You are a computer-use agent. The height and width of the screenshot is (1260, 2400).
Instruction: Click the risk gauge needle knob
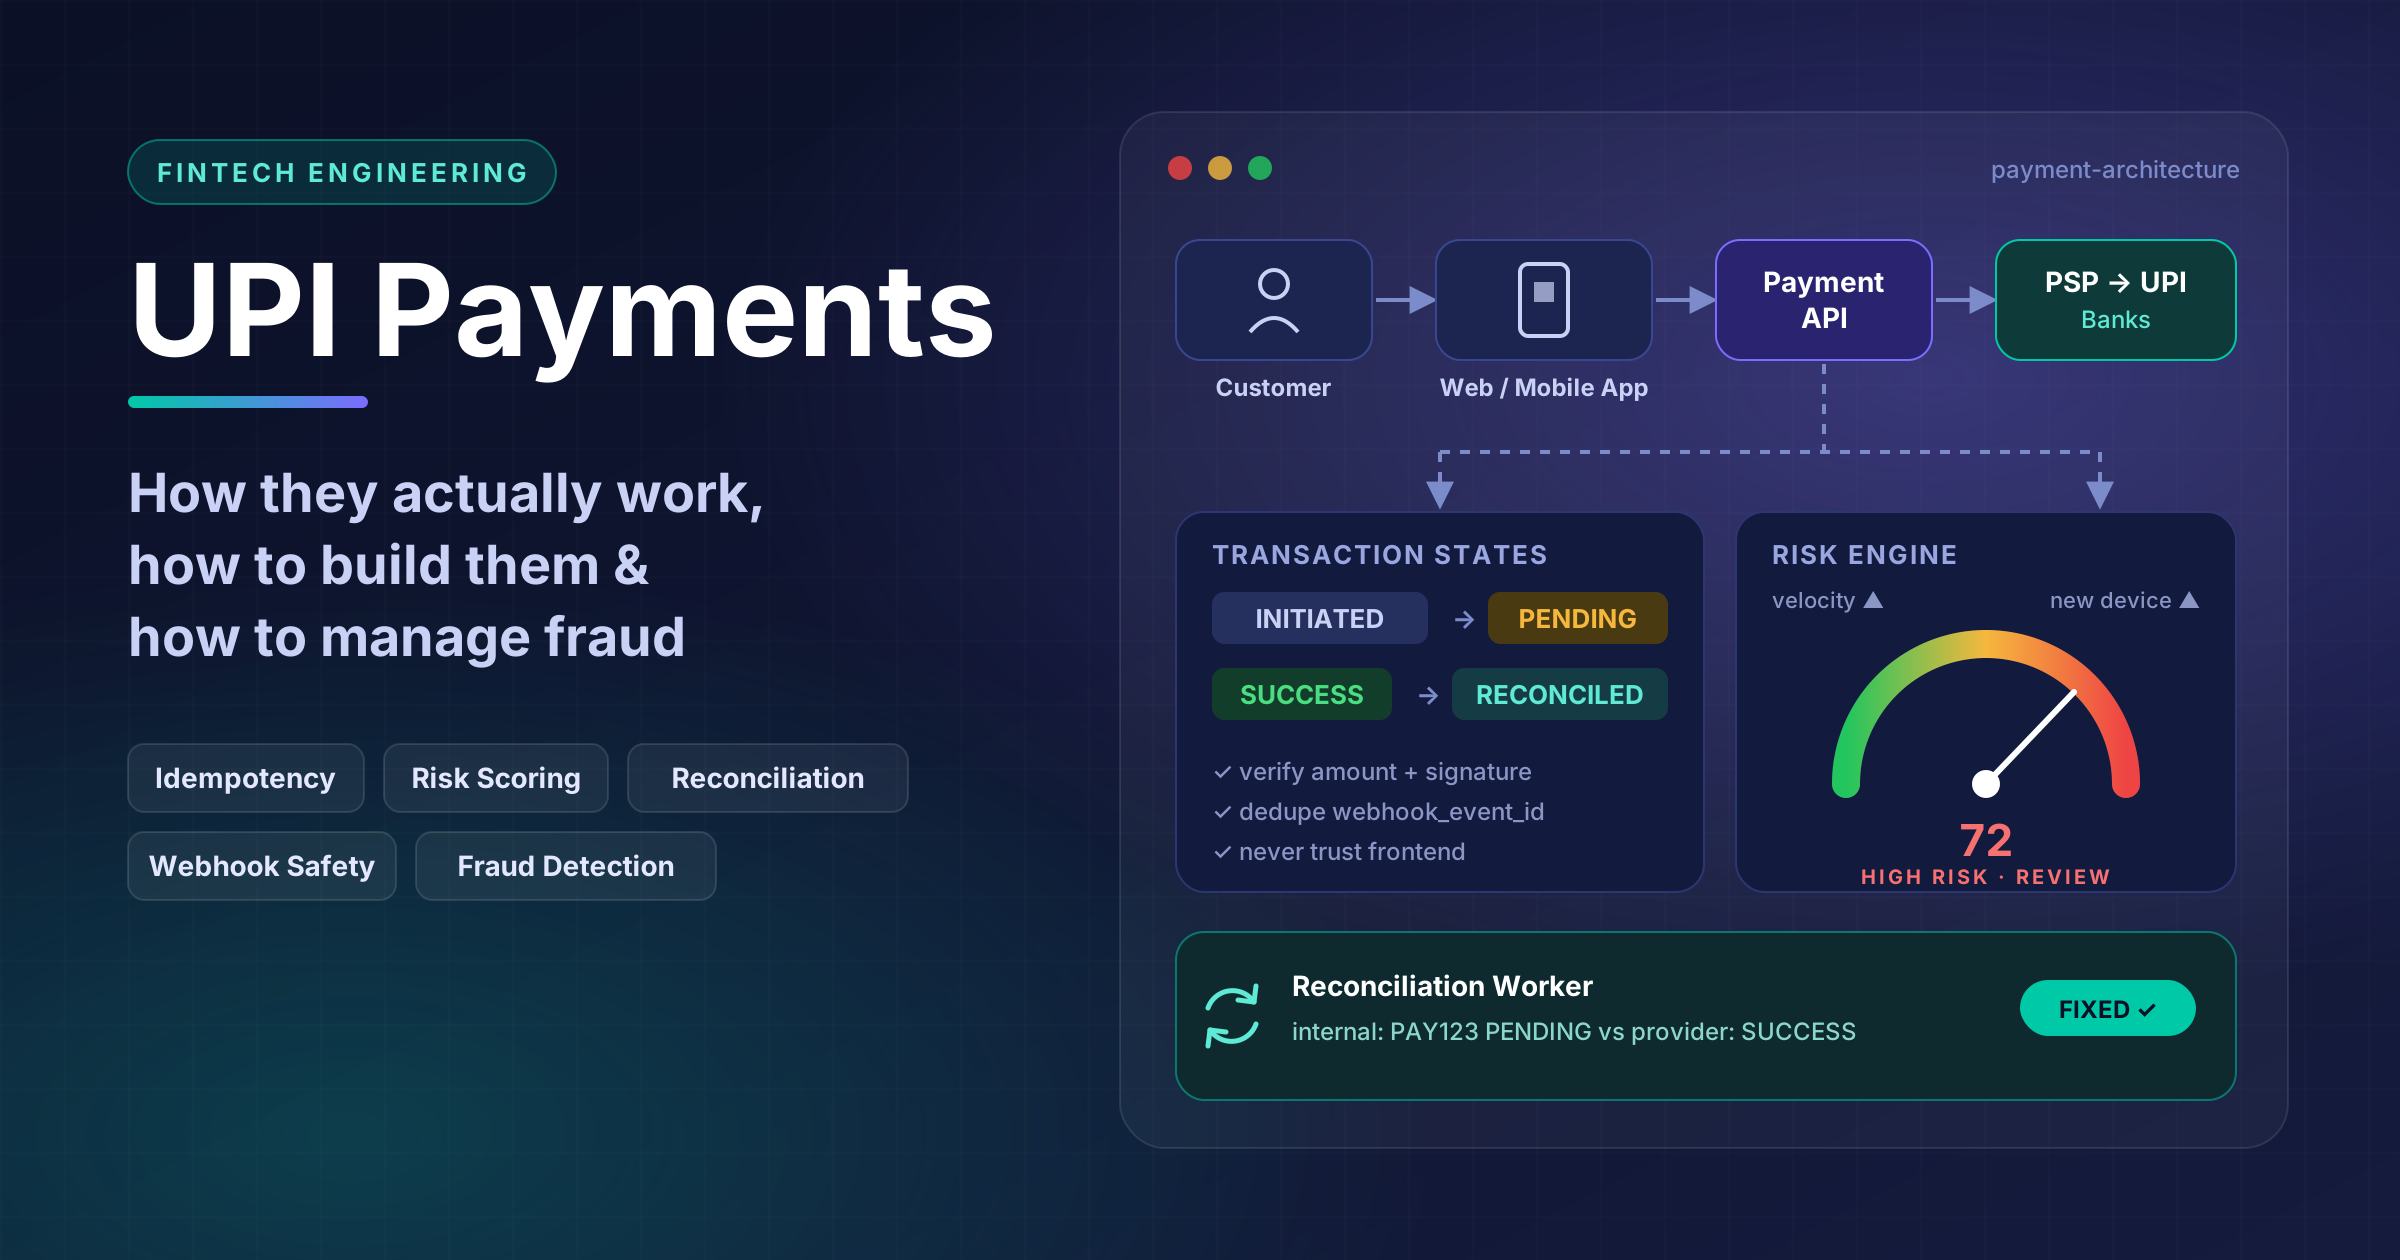click(1986, 784)
